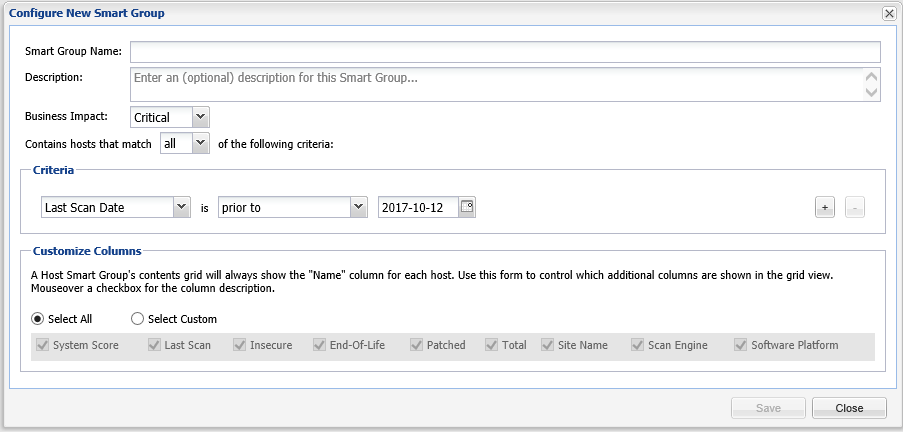
Task: Open the calendar date picker icon
Action: (x=467, y=207)
